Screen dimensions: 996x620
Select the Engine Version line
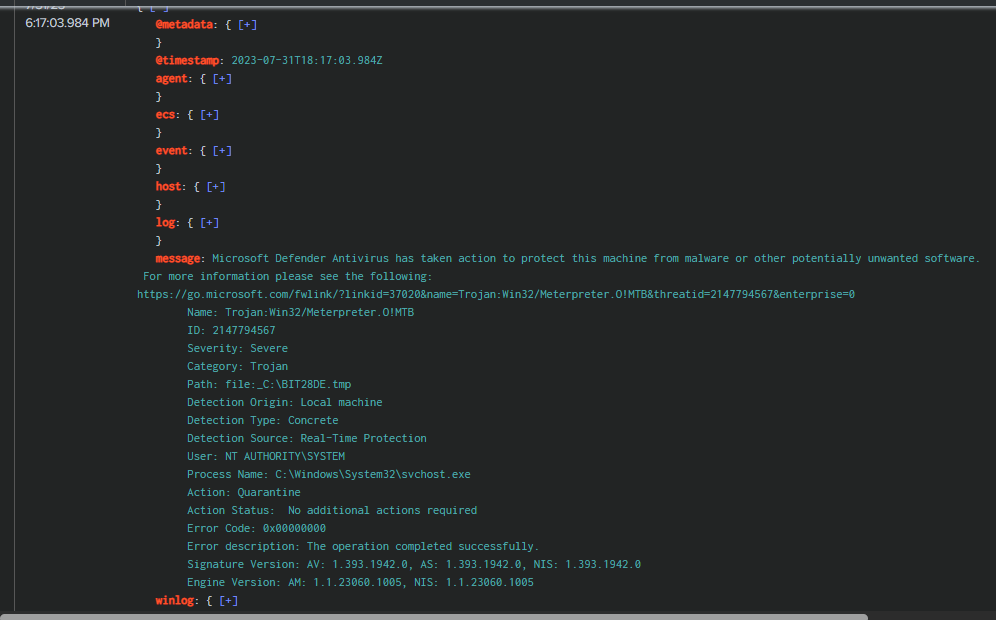coord(360,583)
